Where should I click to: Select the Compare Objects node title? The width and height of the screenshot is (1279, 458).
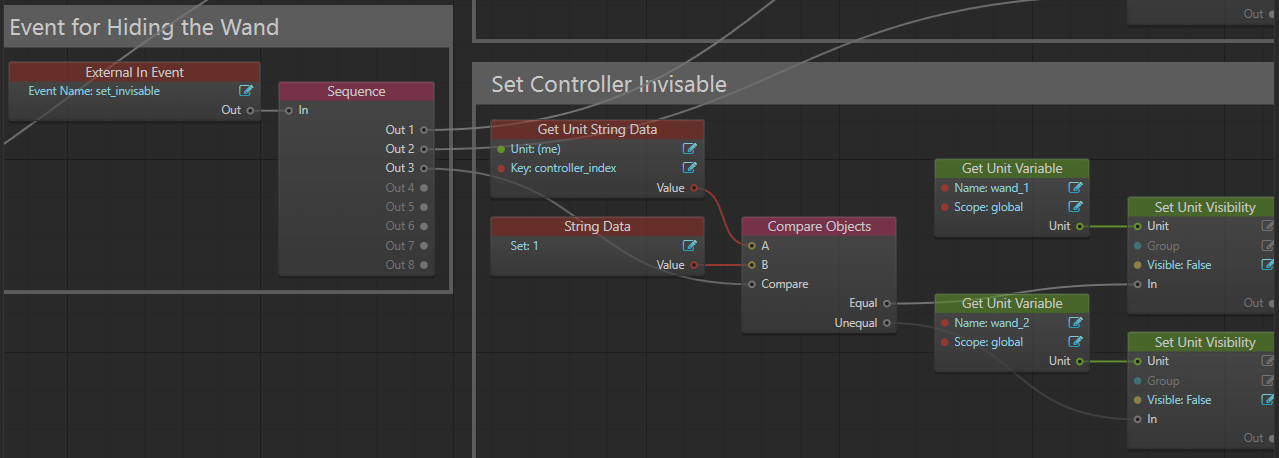tap(818, 226)
